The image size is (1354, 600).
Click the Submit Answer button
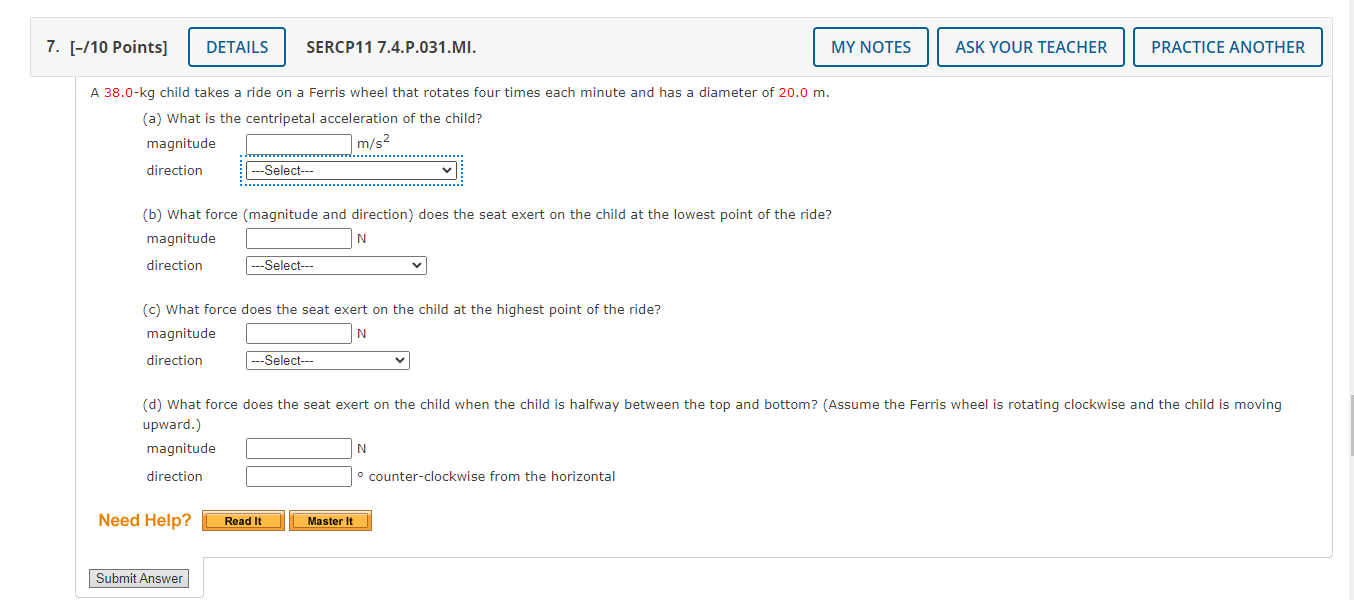tap(138, 578)
